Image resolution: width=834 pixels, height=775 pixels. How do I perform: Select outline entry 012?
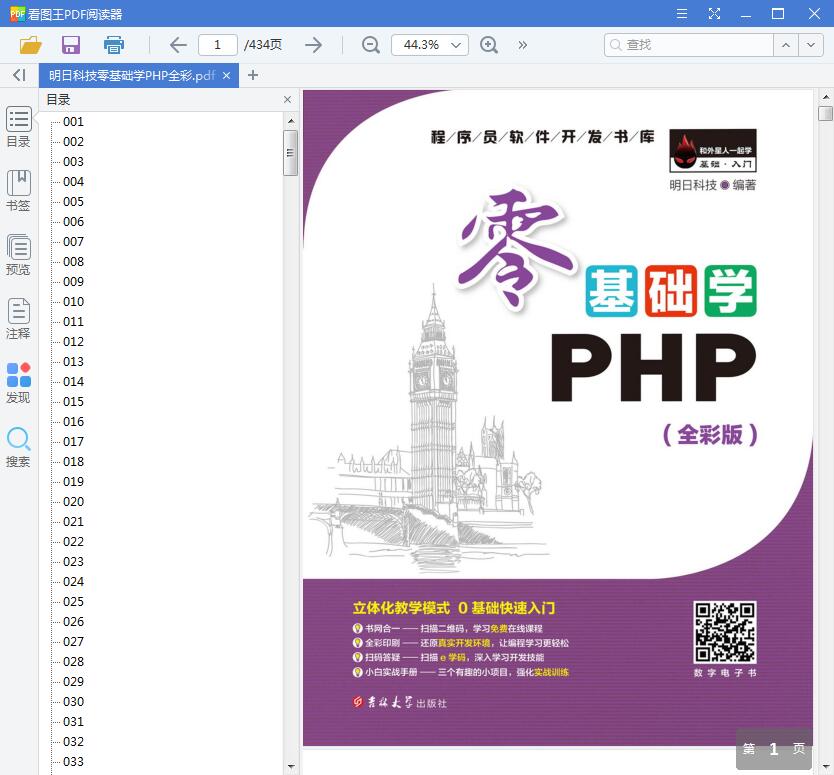coord(73,341)
